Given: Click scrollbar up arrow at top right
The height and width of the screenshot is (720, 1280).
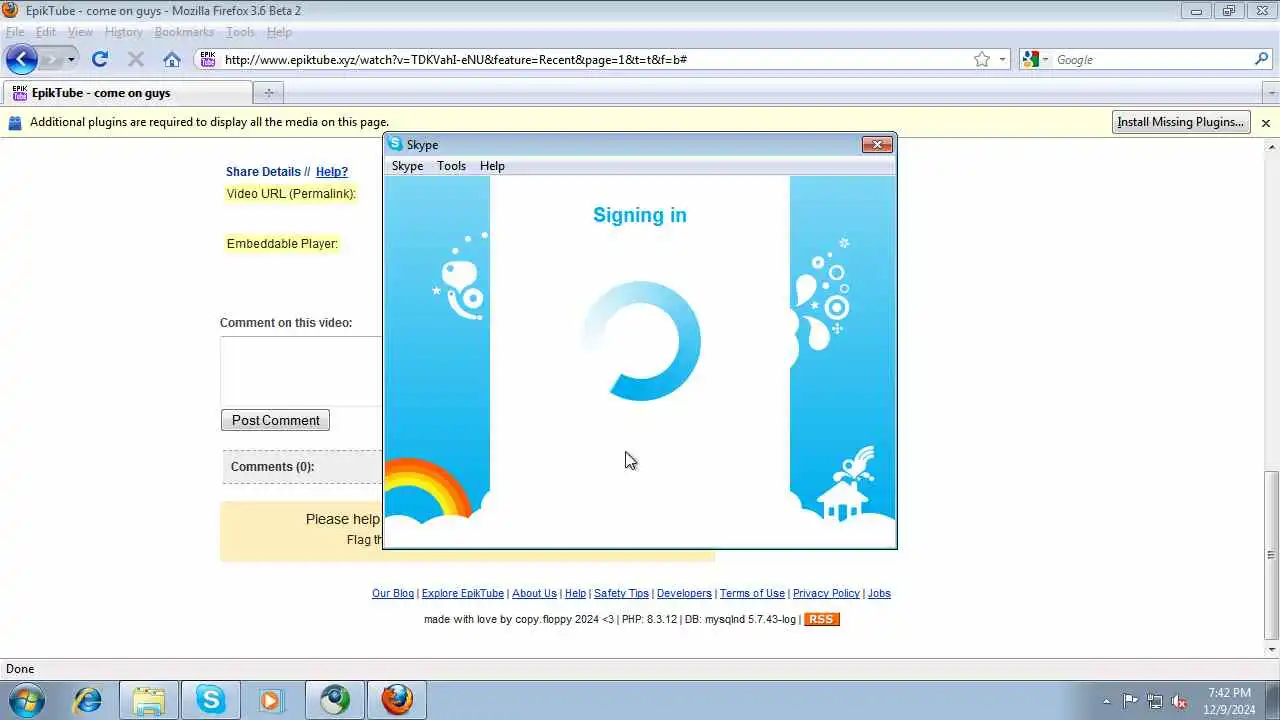Looking at the screenshot, I should pyautogui.click(x=1271, y=146).
